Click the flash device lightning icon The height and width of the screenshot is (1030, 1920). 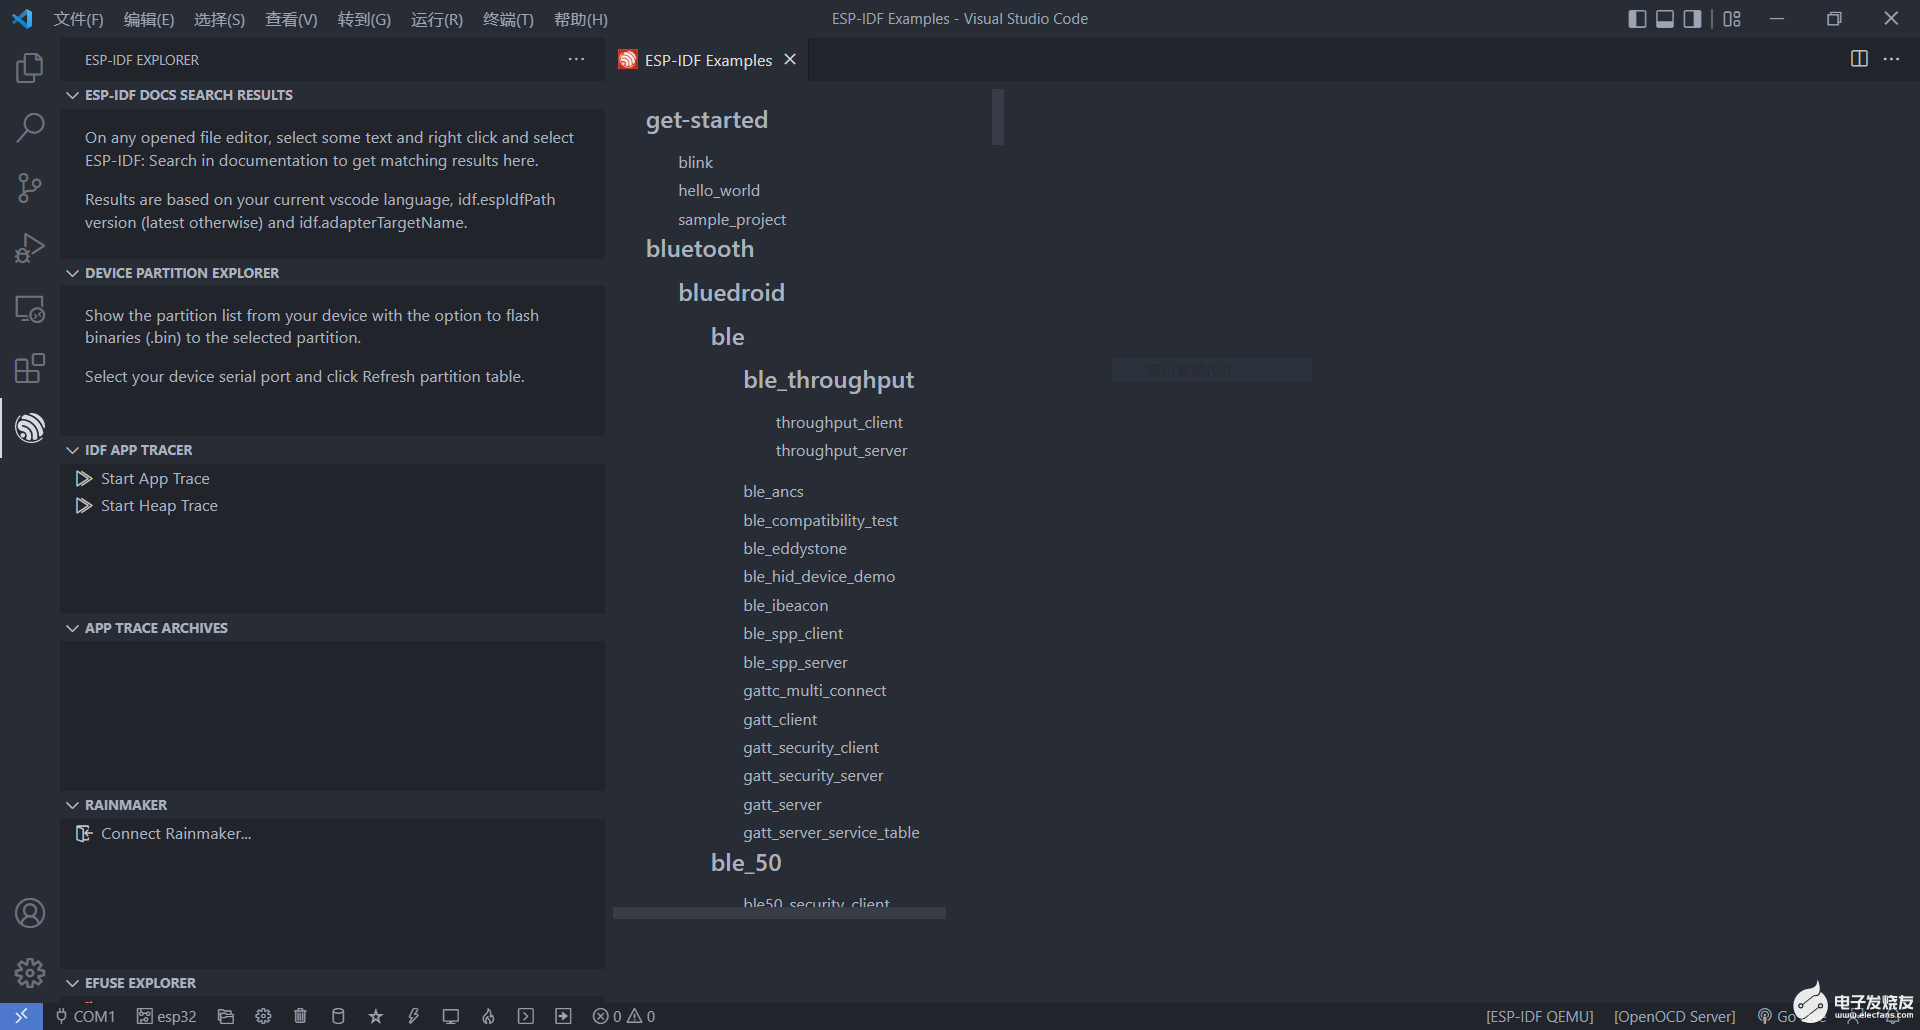point(413,1016)
